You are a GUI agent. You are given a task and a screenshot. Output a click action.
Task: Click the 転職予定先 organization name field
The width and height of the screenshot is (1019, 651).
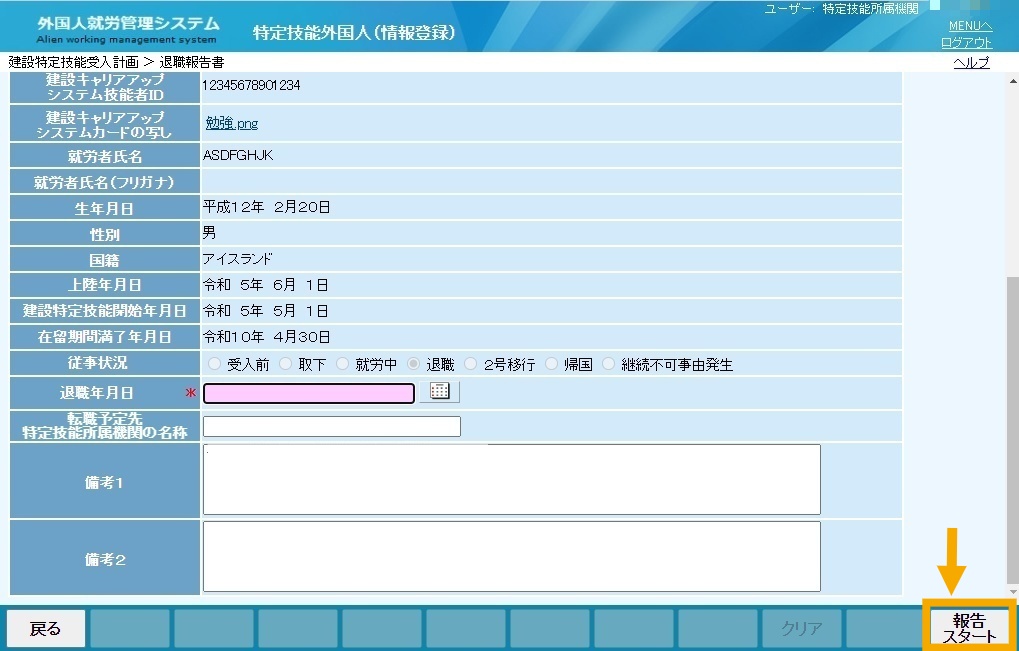(331, 426)
